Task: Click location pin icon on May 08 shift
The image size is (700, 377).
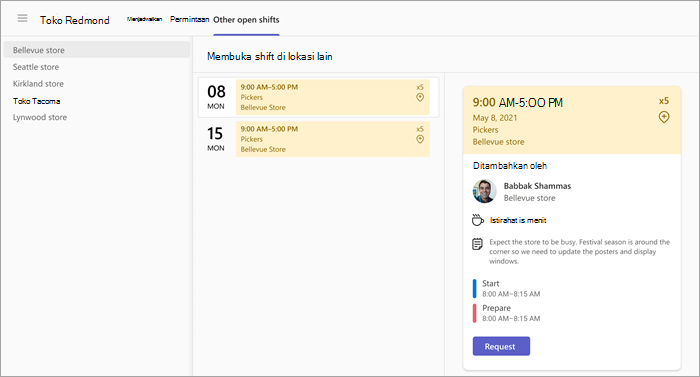Action: (420, 97)
